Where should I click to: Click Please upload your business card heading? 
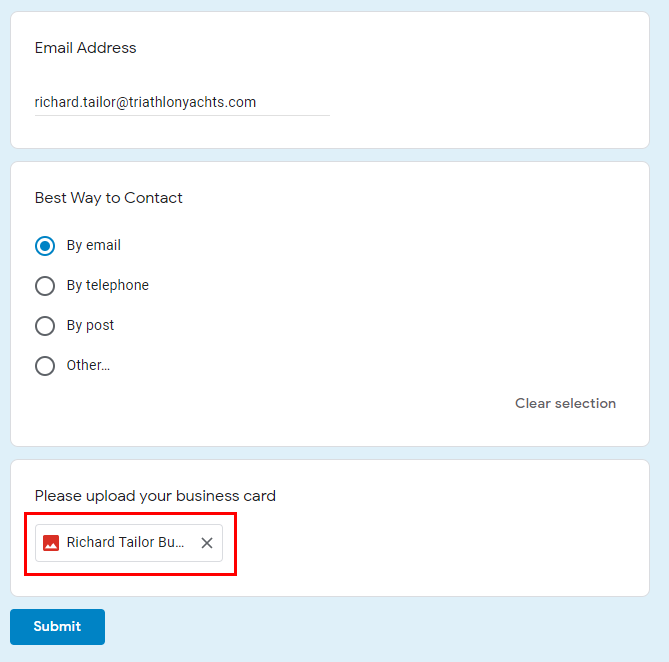[155, 496]
